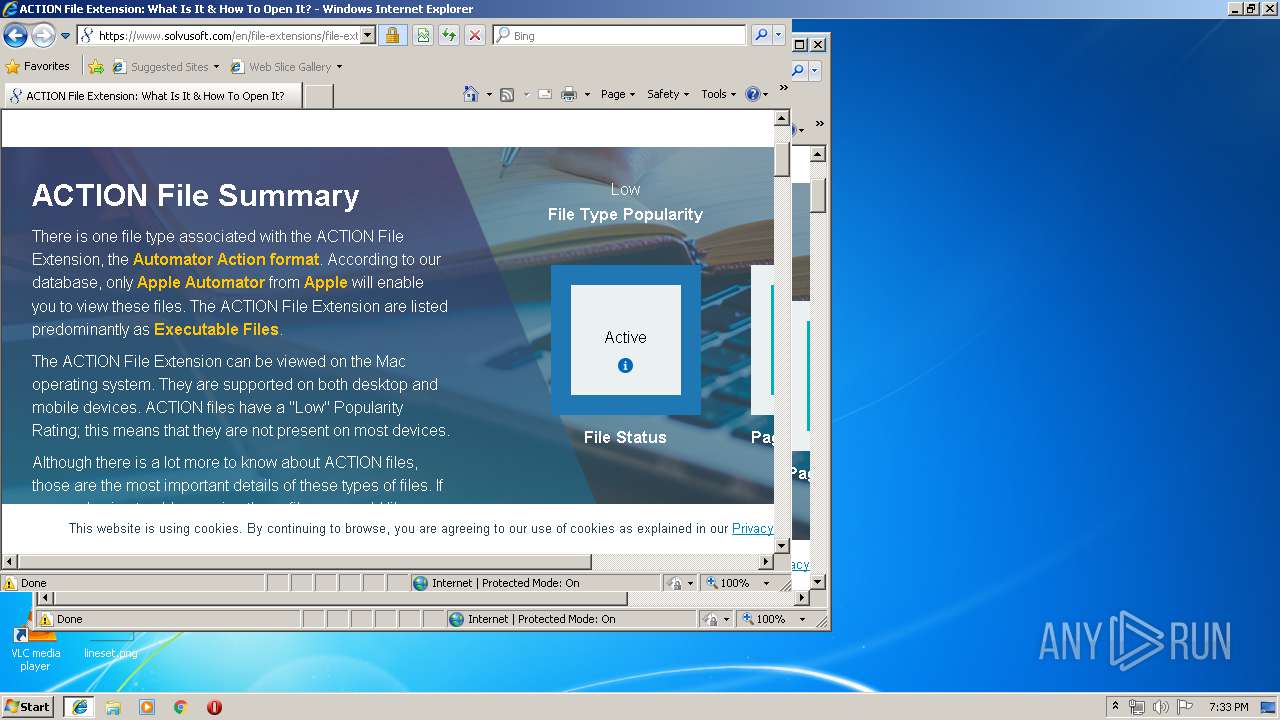Click the horizontal scrollbar right arrow
1280x720 pixels.
click(767, 562)
